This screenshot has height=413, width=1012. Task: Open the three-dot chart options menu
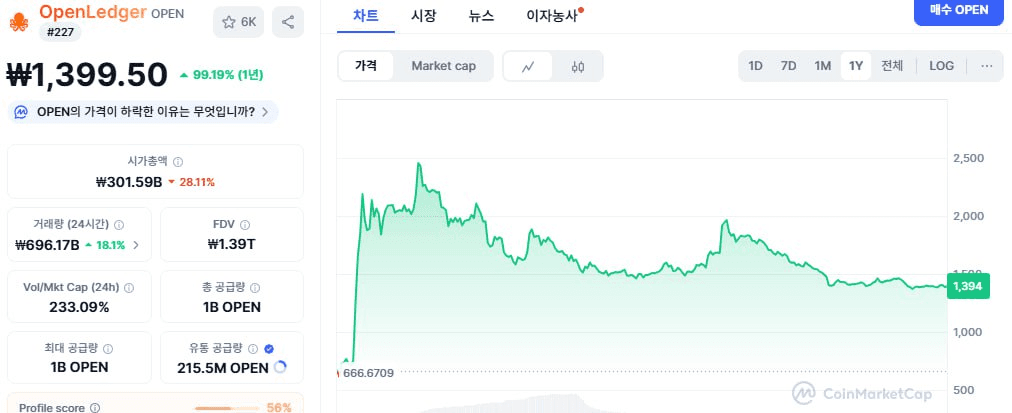click(987, 66)
